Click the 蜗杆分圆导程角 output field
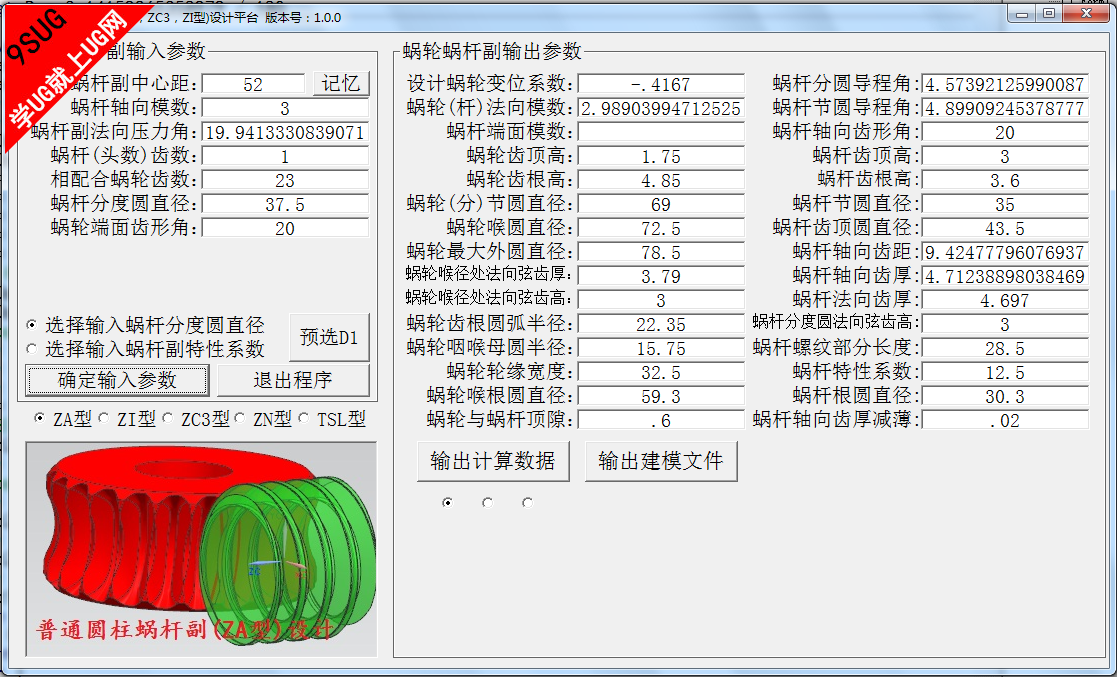Viewport: 1117px width, 677px height. 1005,84
